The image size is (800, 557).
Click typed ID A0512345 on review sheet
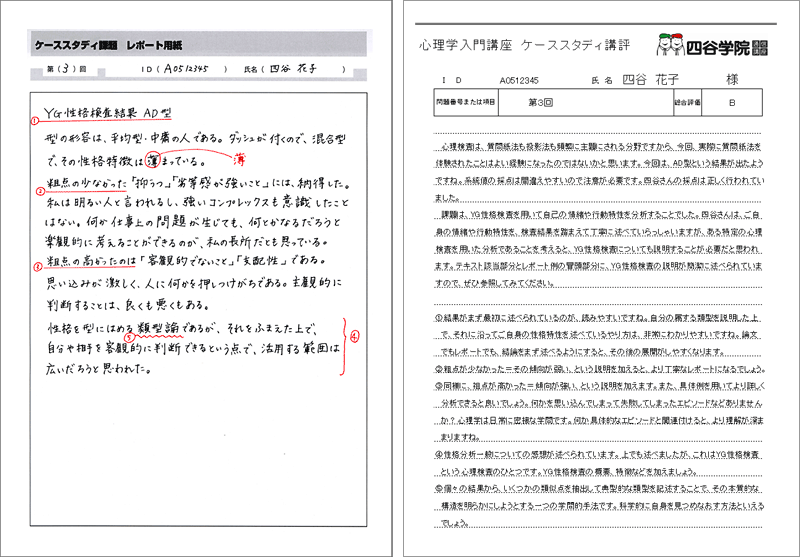click(519, 81)
